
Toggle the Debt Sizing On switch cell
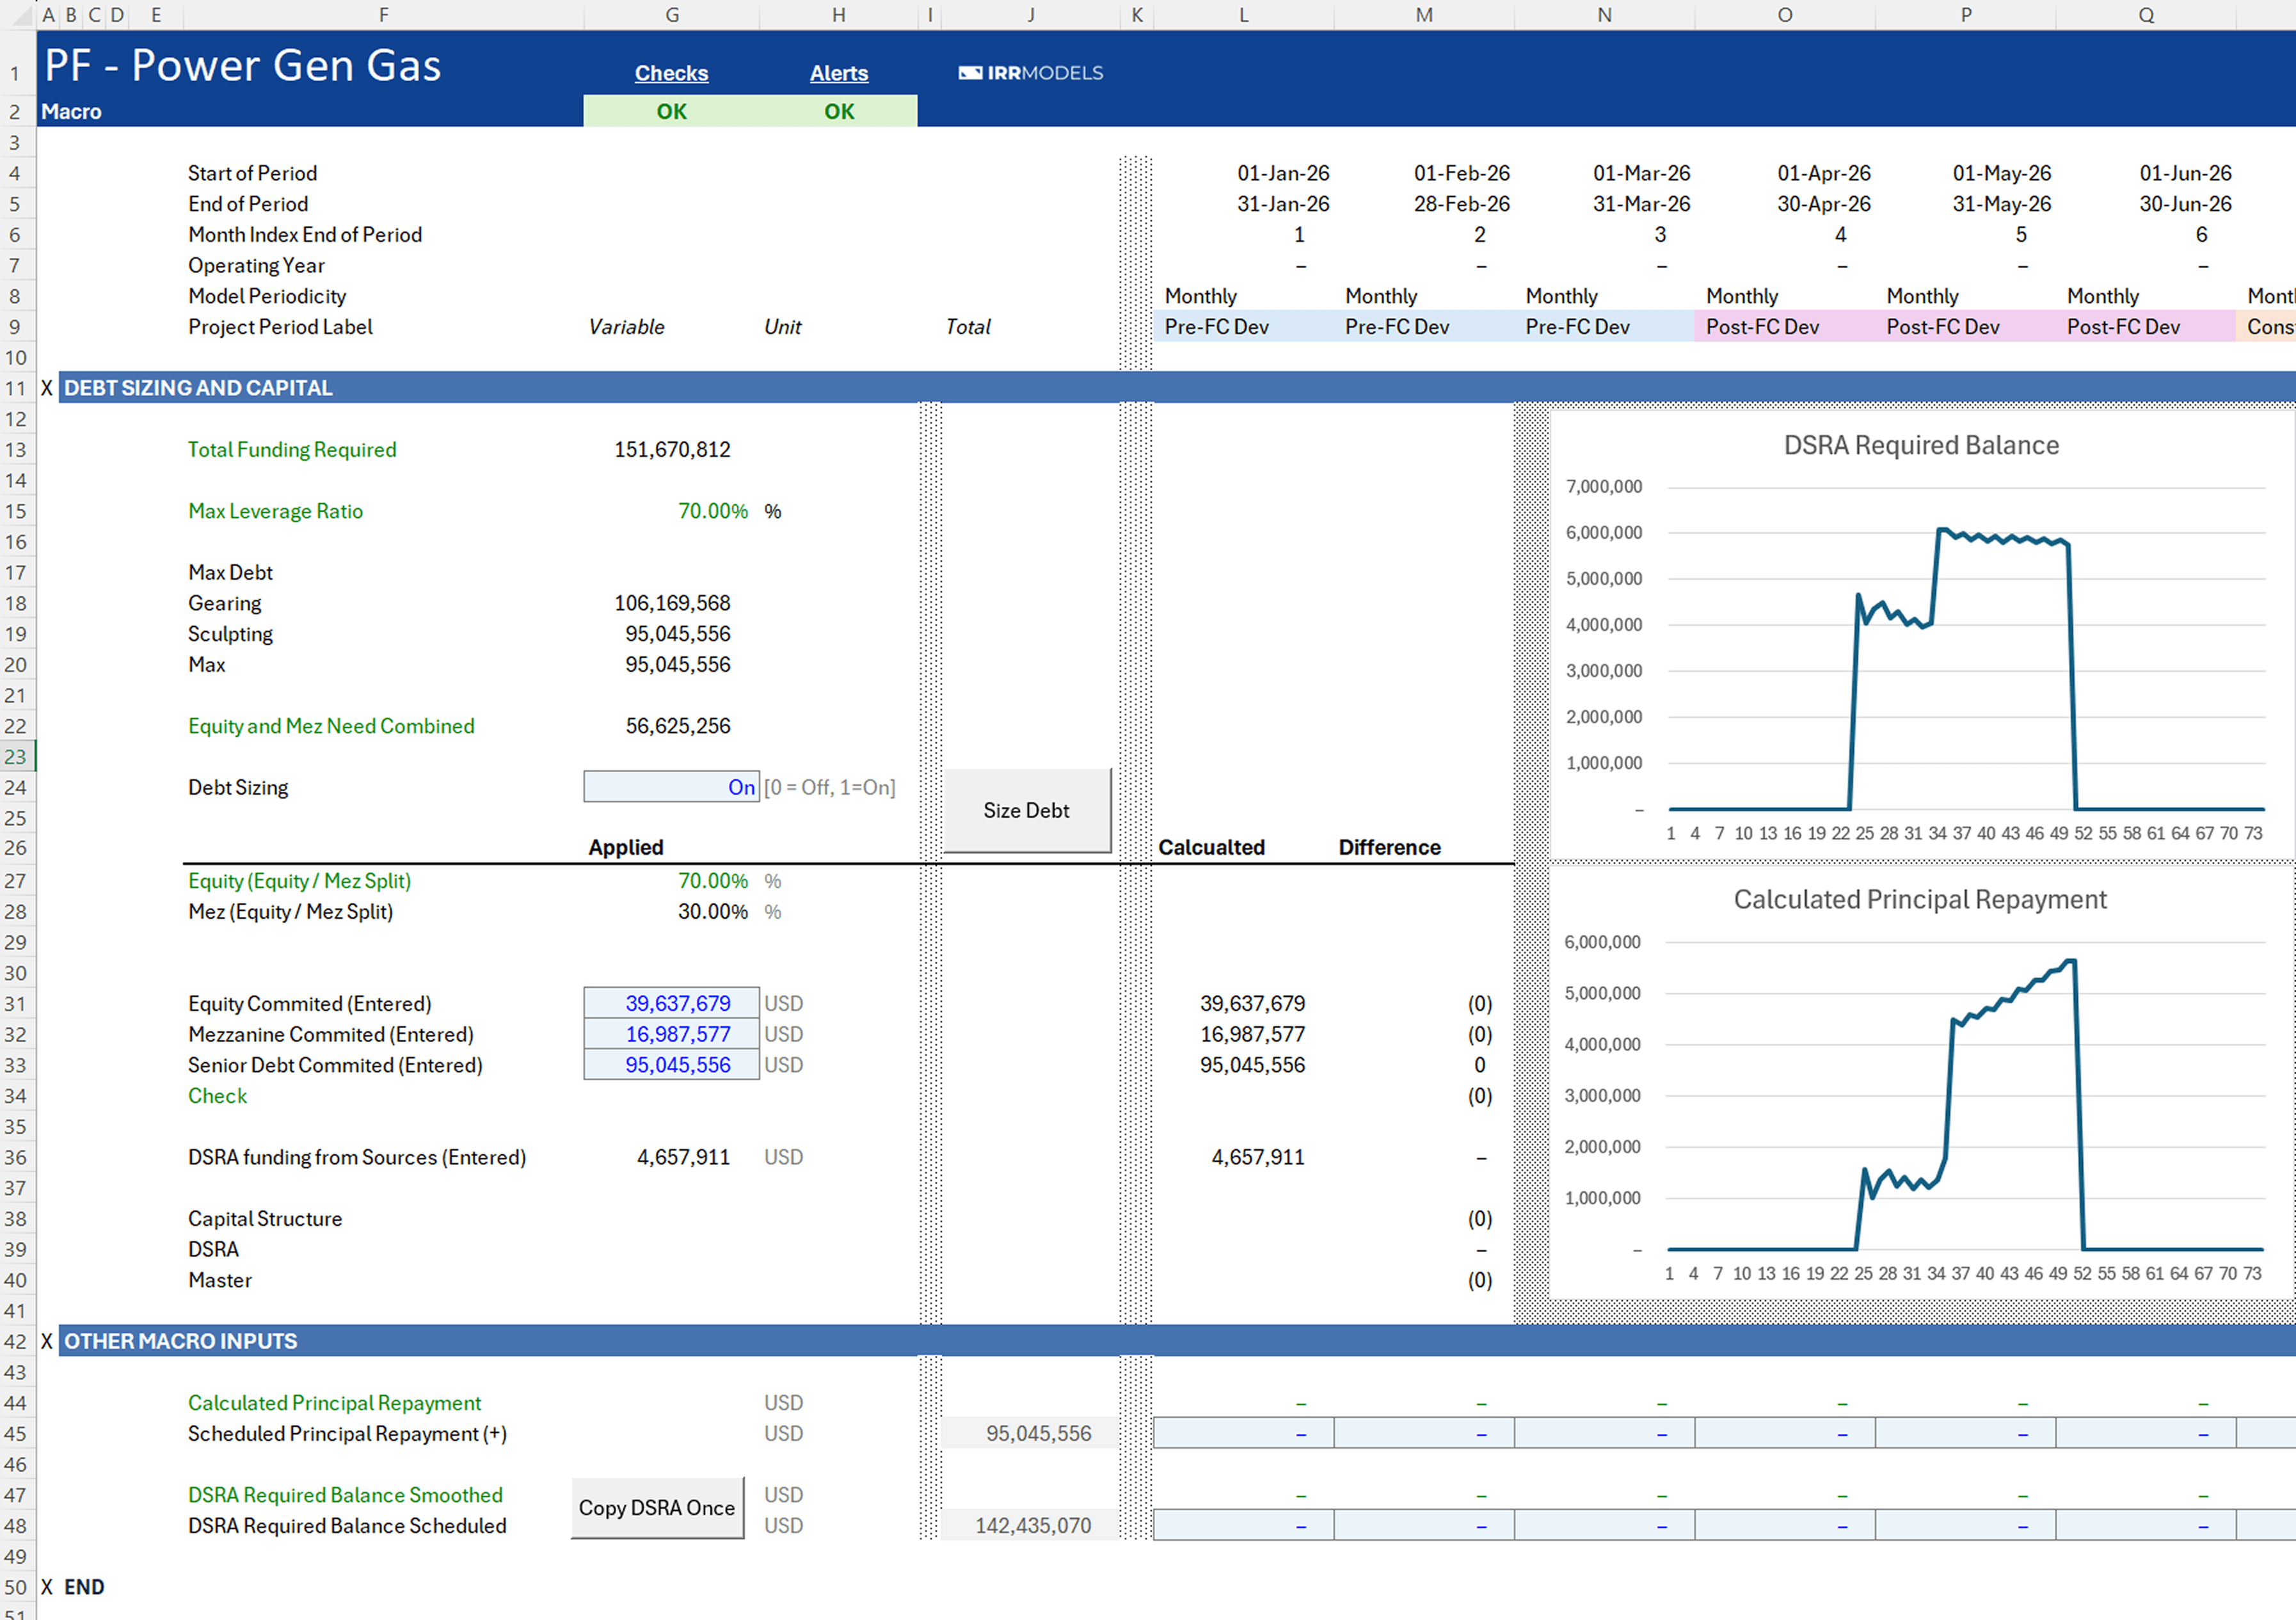pos(671,787)
